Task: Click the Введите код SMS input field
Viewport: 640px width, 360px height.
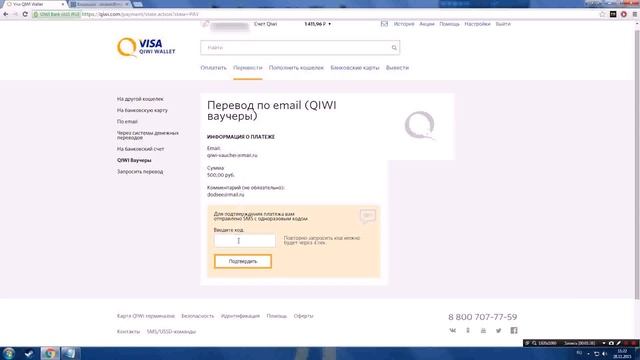Action: coord(244,240)
